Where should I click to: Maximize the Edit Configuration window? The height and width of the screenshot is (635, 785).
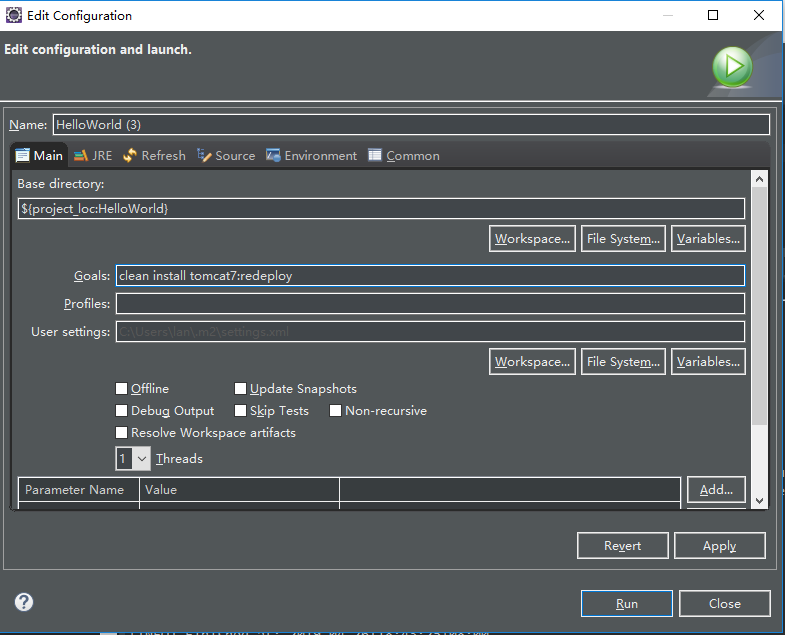click(x=713, y=16)
